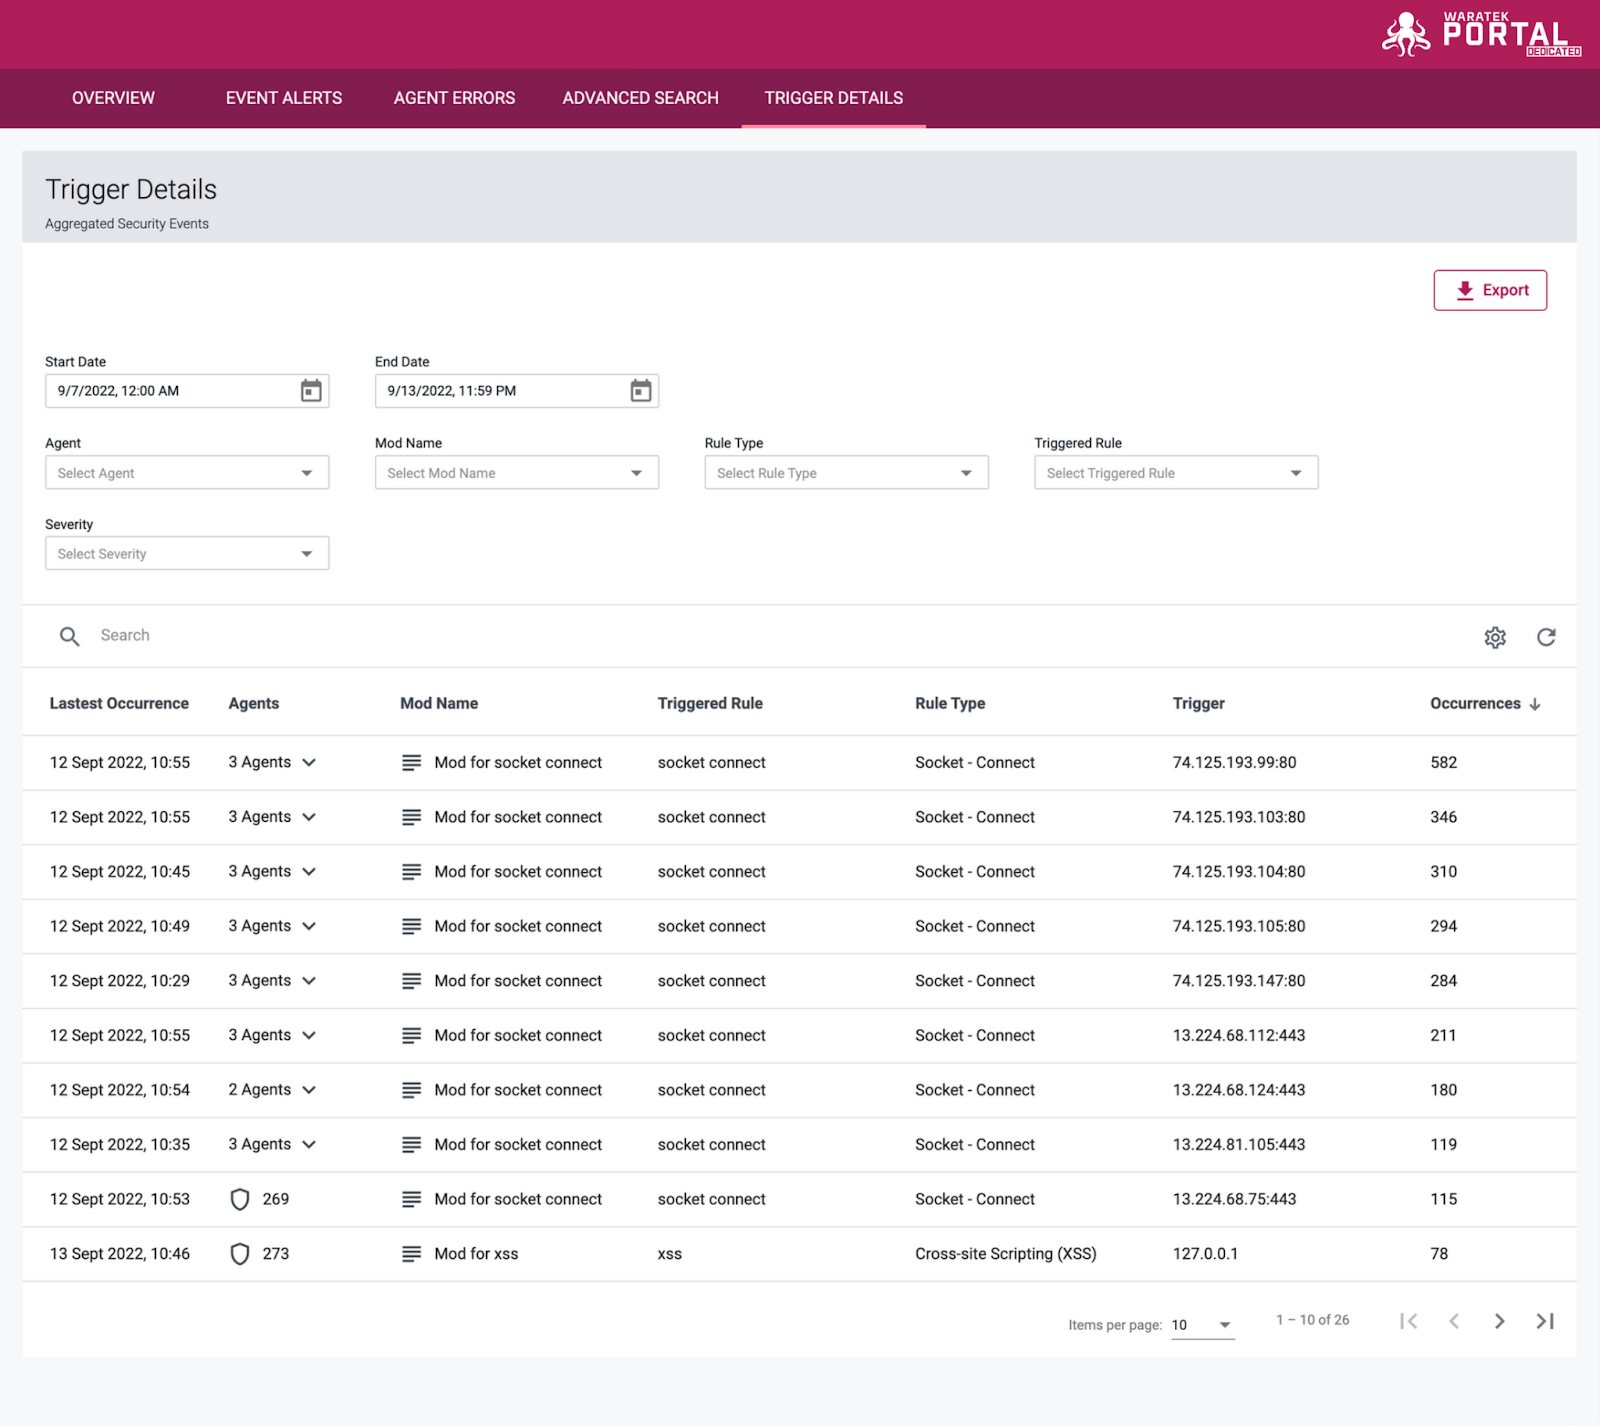Open mod details icon for 74.125.193.105:80 row

[x=411, y=927]
